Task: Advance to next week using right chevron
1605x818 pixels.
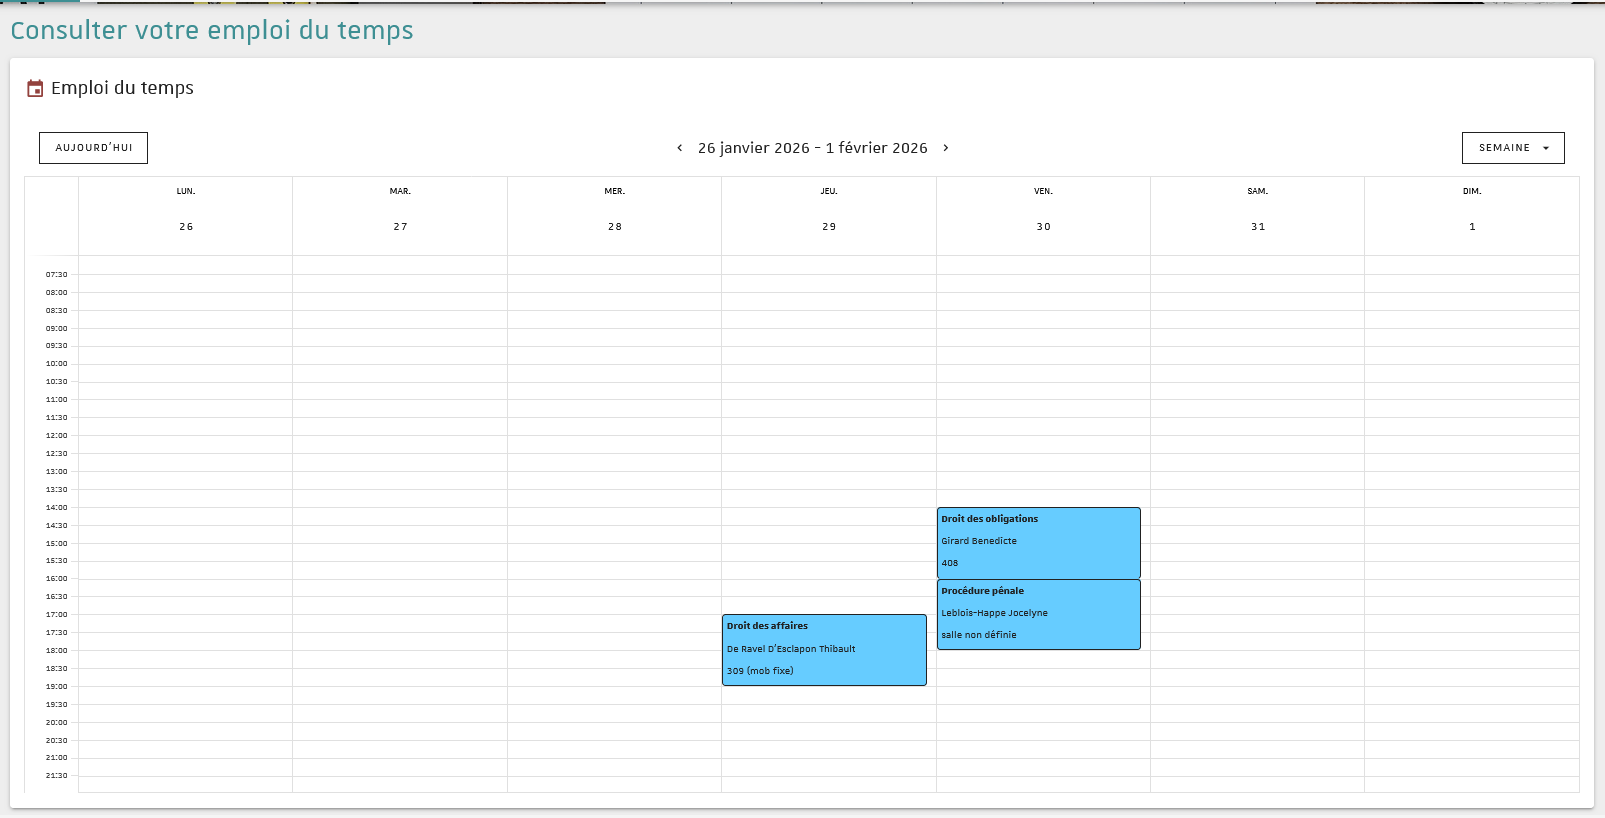Action: coord(946,148)
